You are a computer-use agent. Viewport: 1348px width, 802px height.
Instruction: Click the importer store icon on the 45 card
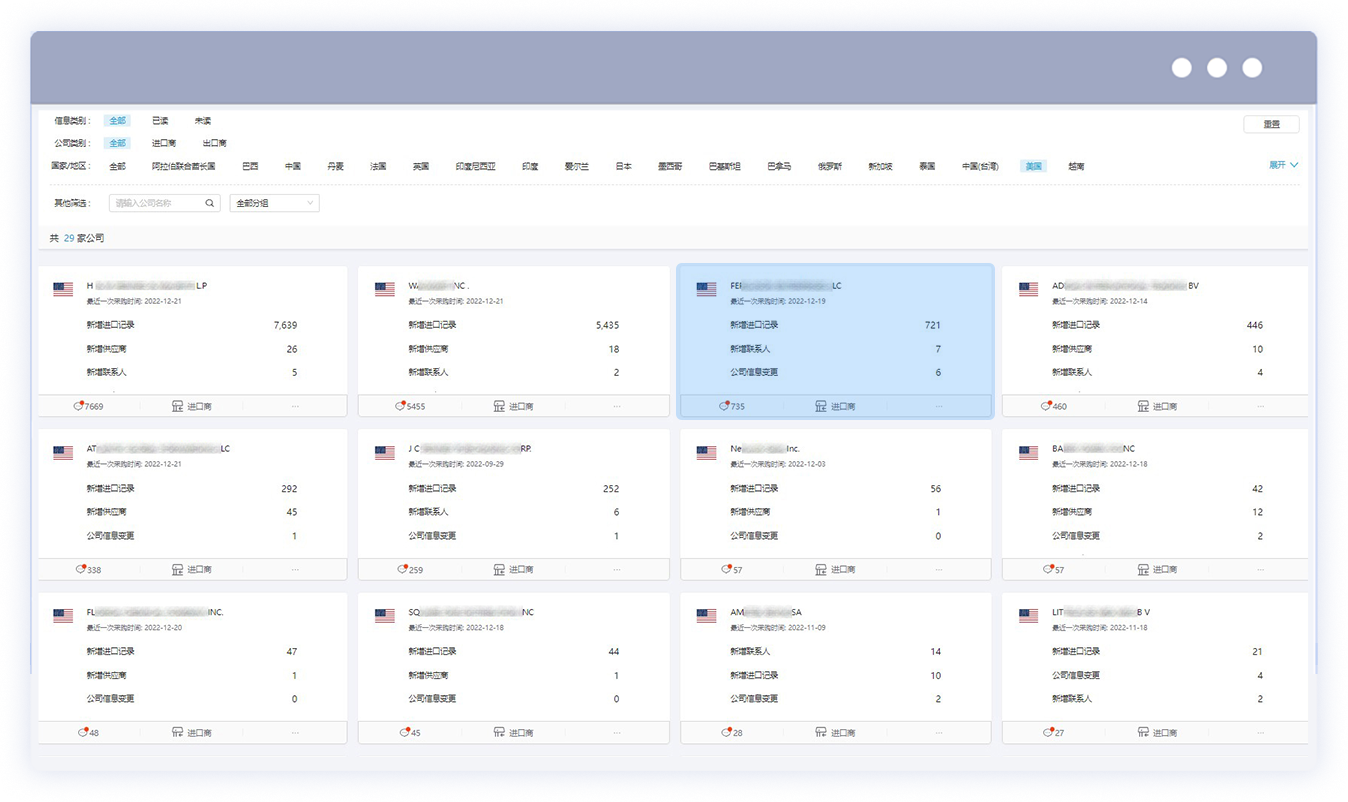tap(500, 733)
